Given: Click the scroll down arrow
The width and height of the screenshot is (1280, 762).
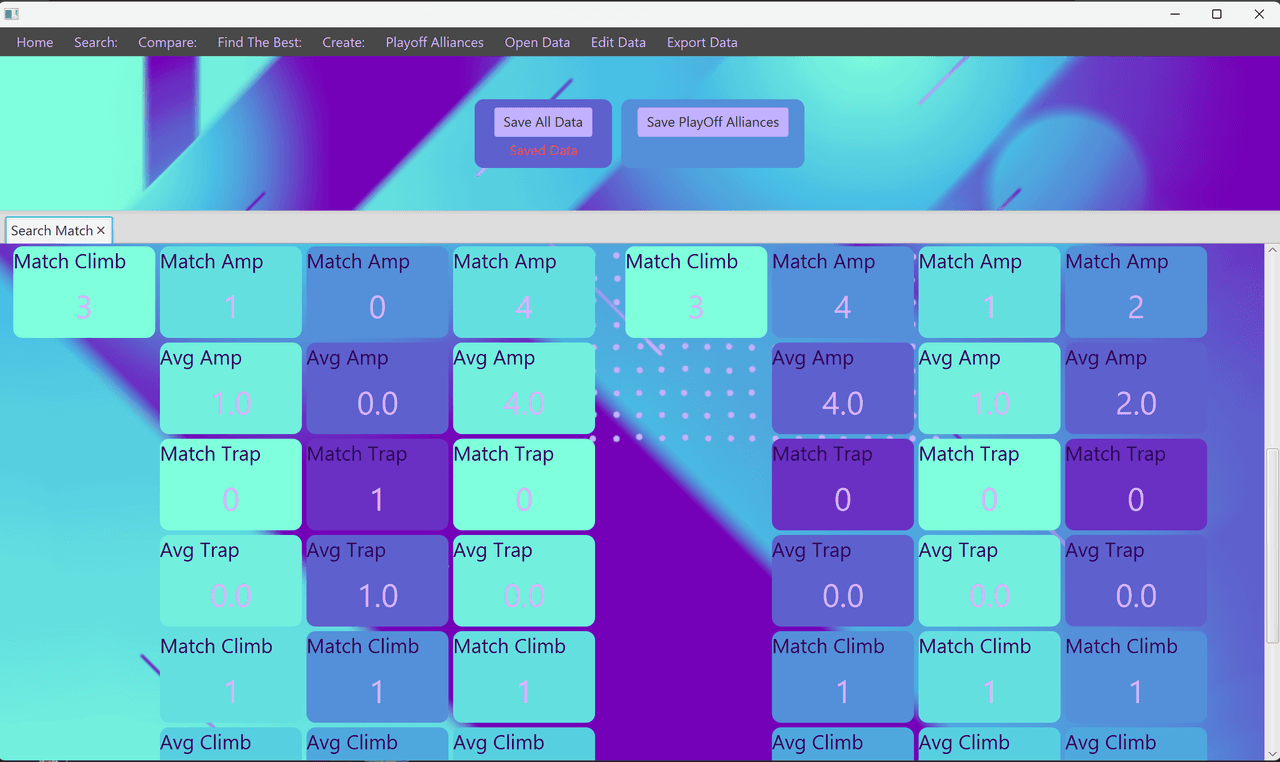Looking at the screenshot, I should click(x=1272, y=753).
